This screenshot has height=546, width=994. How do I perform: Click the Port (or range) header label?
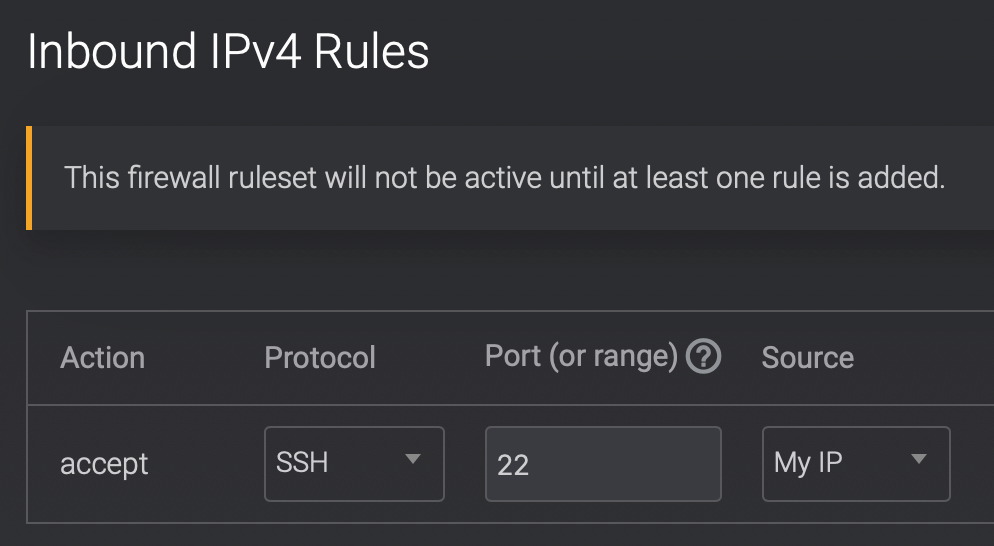click(581, 356)
